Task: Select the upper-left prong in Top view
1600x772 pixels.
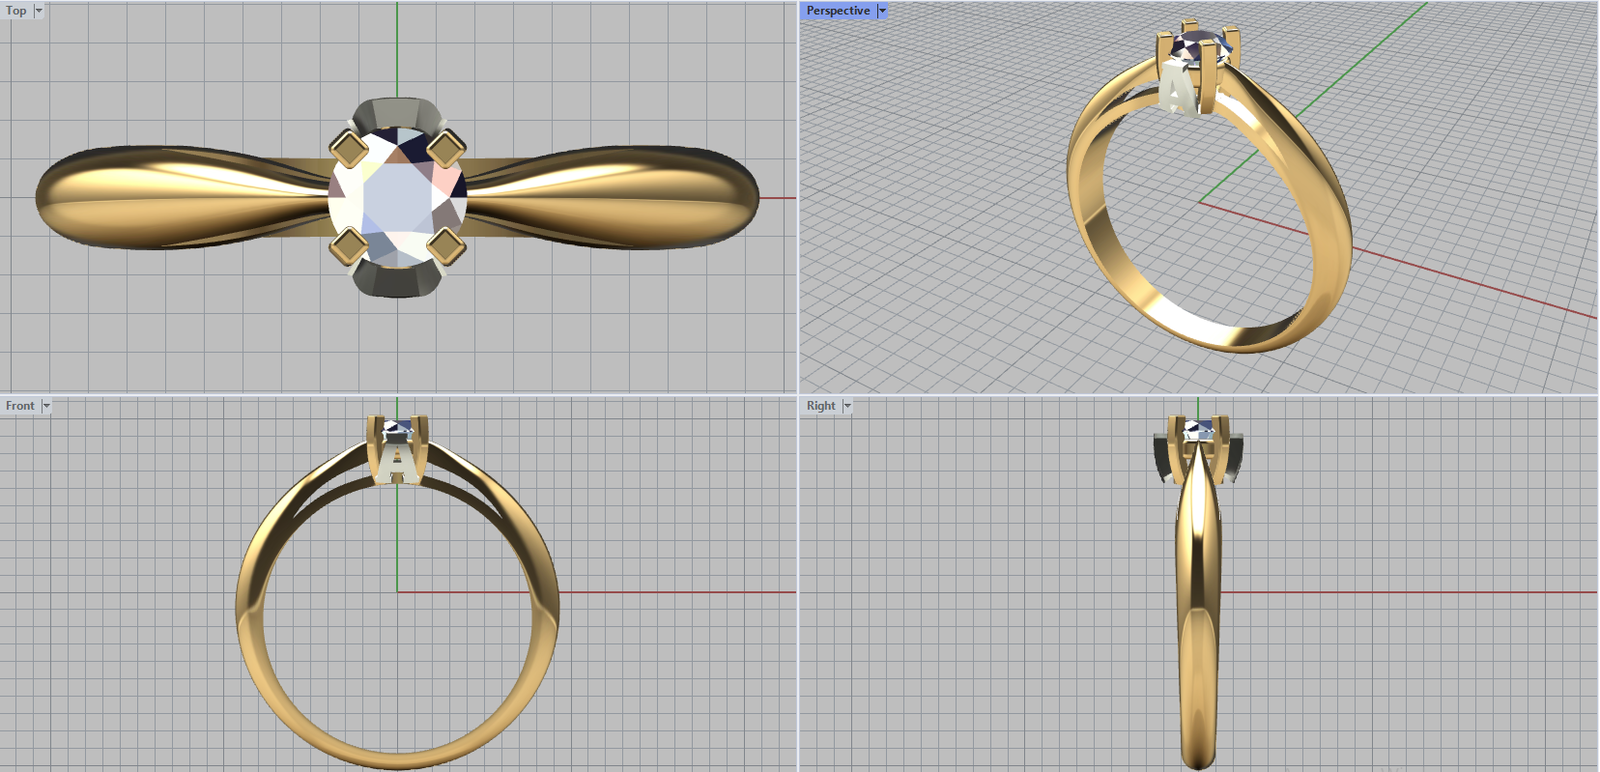Action: click(349, 149)
